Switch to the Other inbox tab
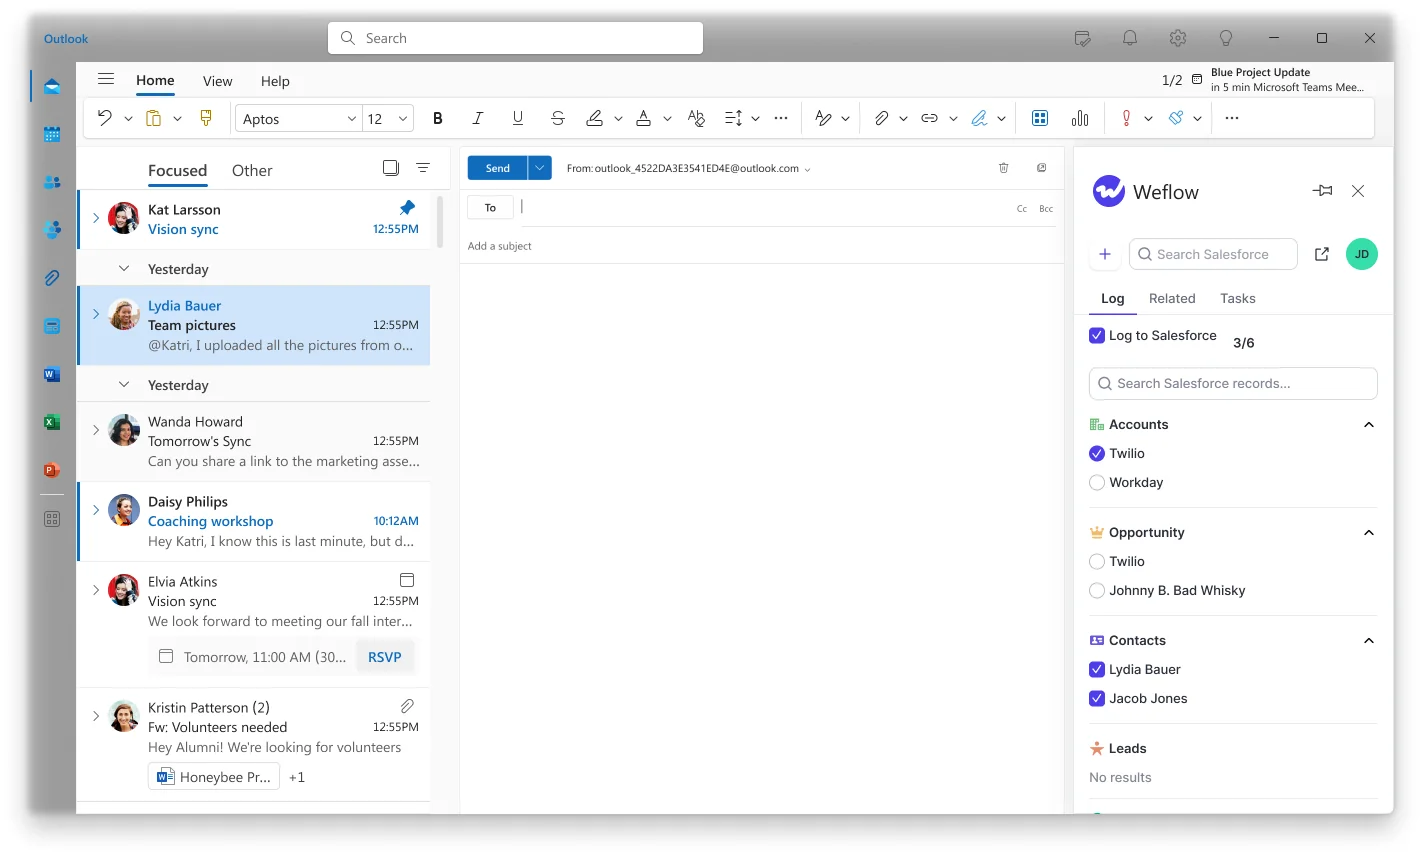 [252, 170]
